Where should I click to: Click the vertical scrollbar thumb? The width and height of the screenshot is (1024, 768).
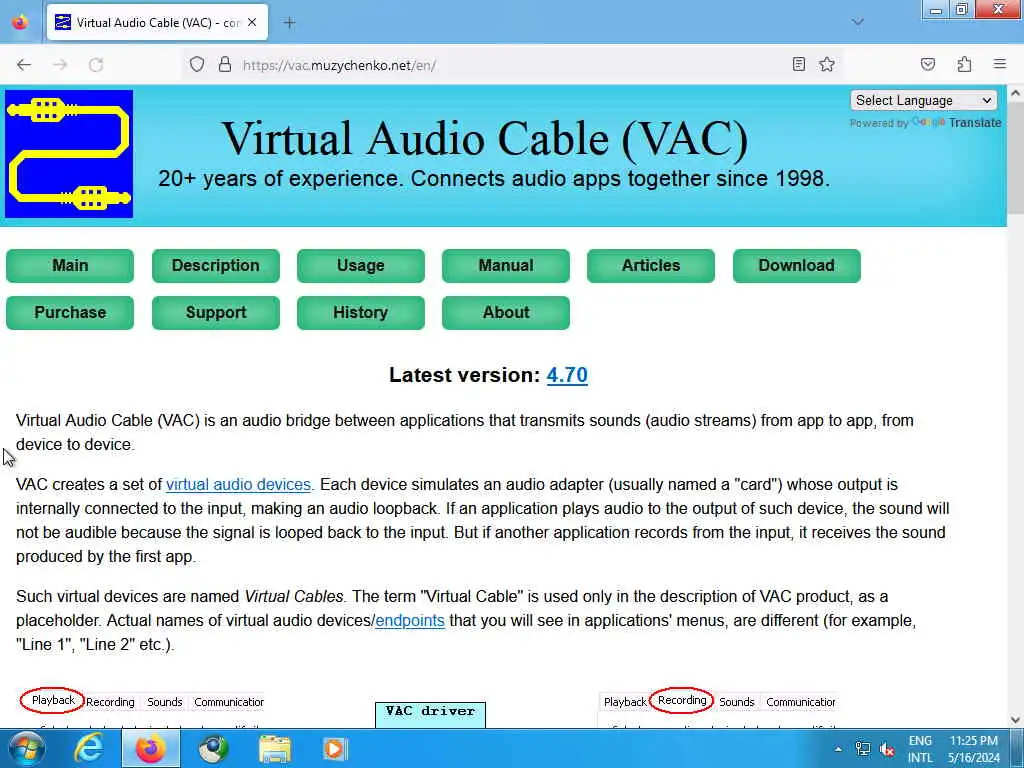coord(1015,157)
